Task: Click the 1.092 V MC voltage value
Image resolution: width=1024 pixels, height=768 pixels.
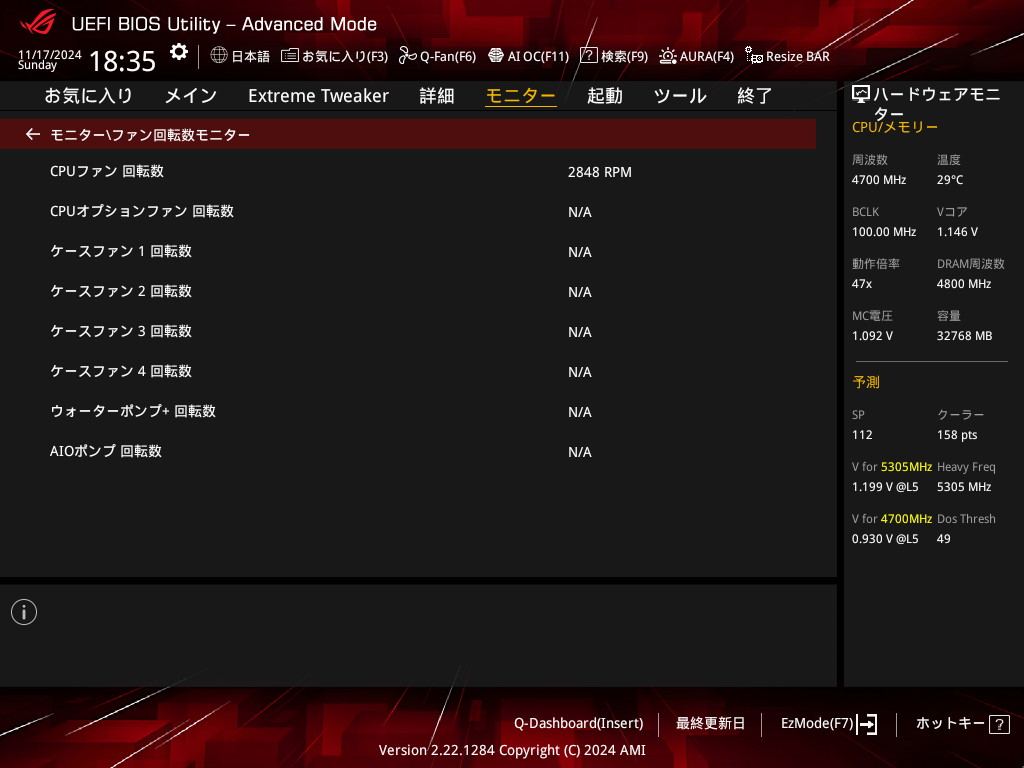Action: pyautogui.click(x=872, y=336)
